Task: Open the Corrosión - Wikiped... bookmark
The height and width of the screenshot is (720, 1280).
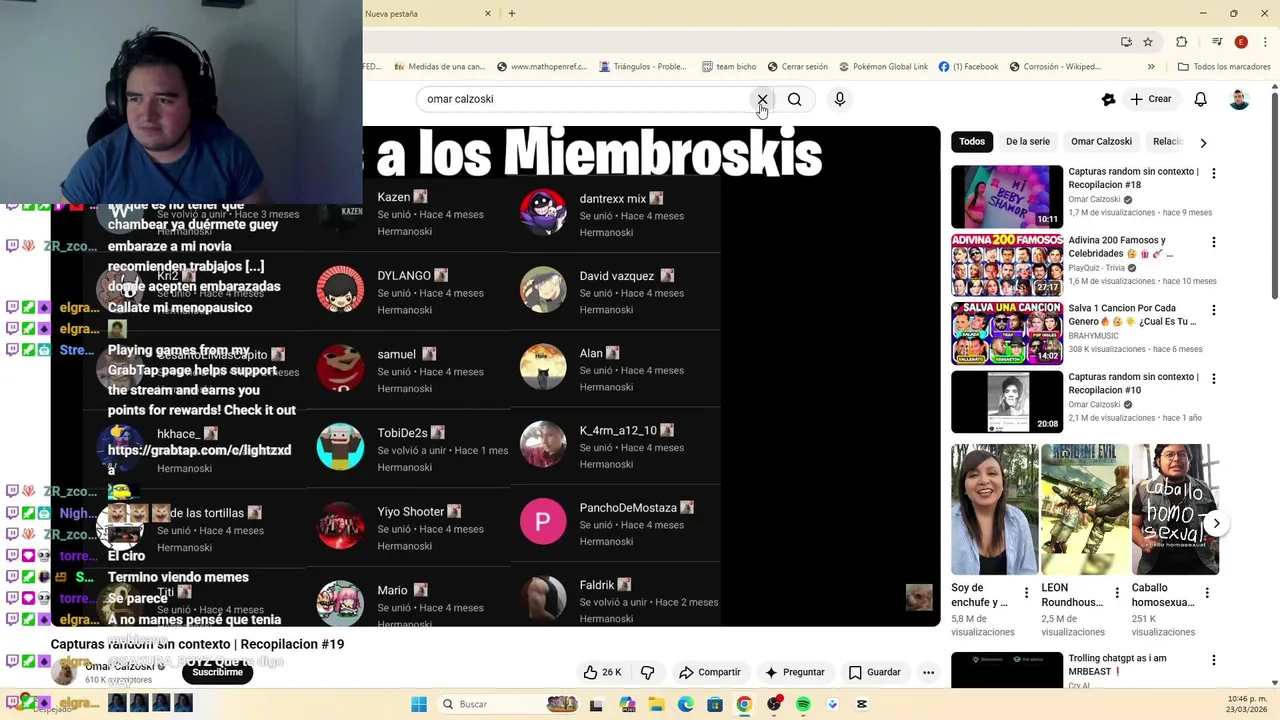Action: pos(1055,67)
